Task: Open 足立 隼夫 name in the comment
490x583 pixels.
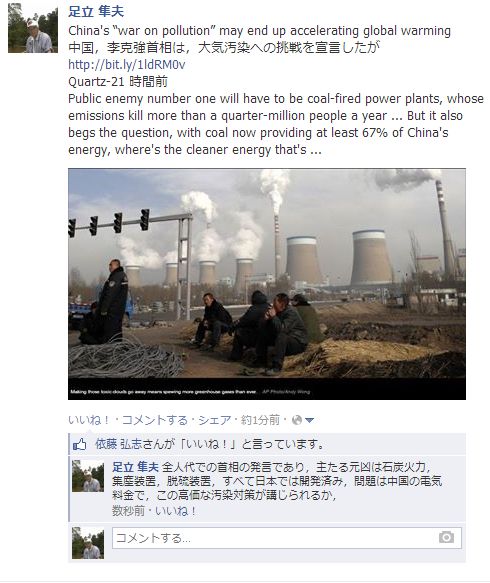Action: pyautogui.click(x=135, y=467)
